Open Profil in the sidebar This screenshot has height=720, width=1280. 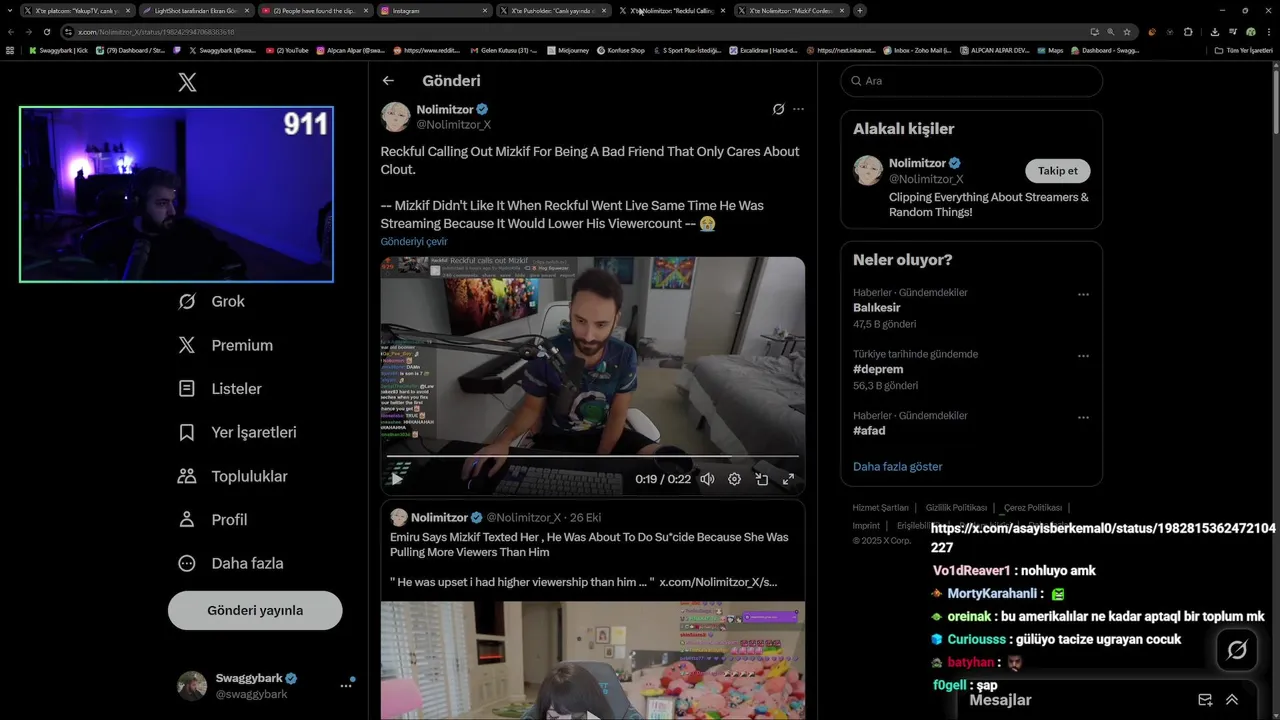pos(212,520)
